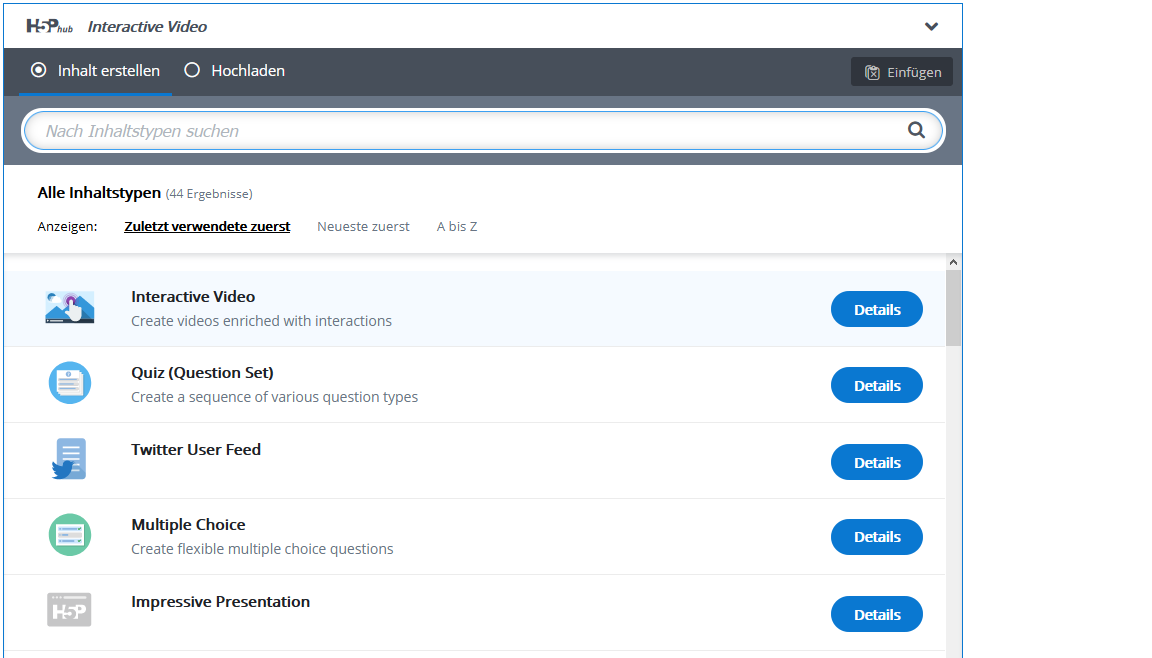Select the Impressive Presentation title

[220, 601]
